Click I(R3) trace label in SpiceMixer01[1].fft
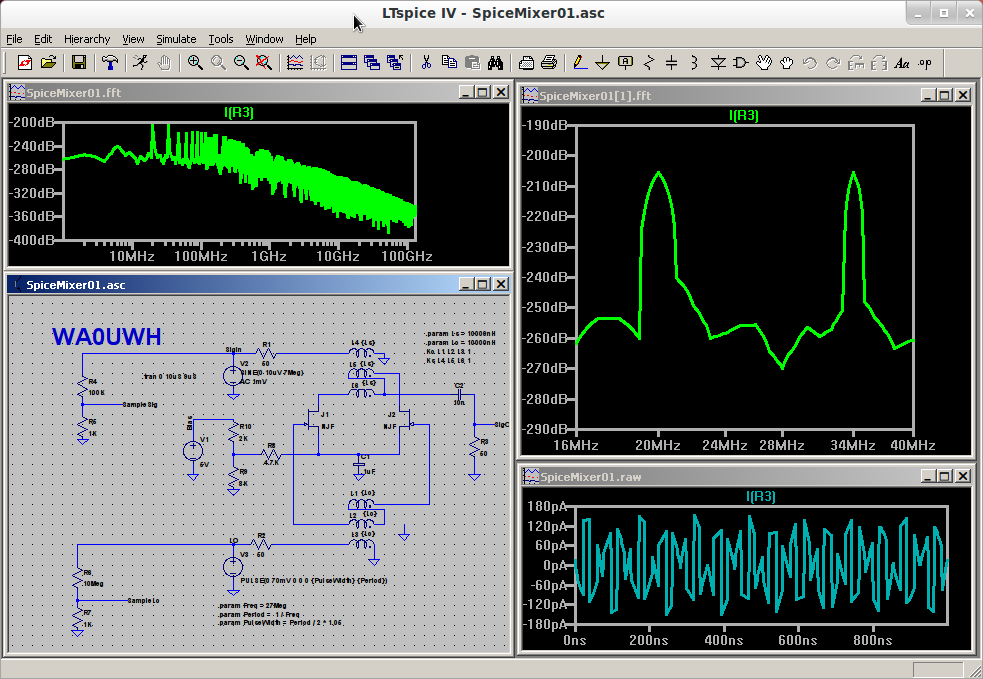Viewport: 983px width, 679px height. pyautogui.click(x=743, y=115)
